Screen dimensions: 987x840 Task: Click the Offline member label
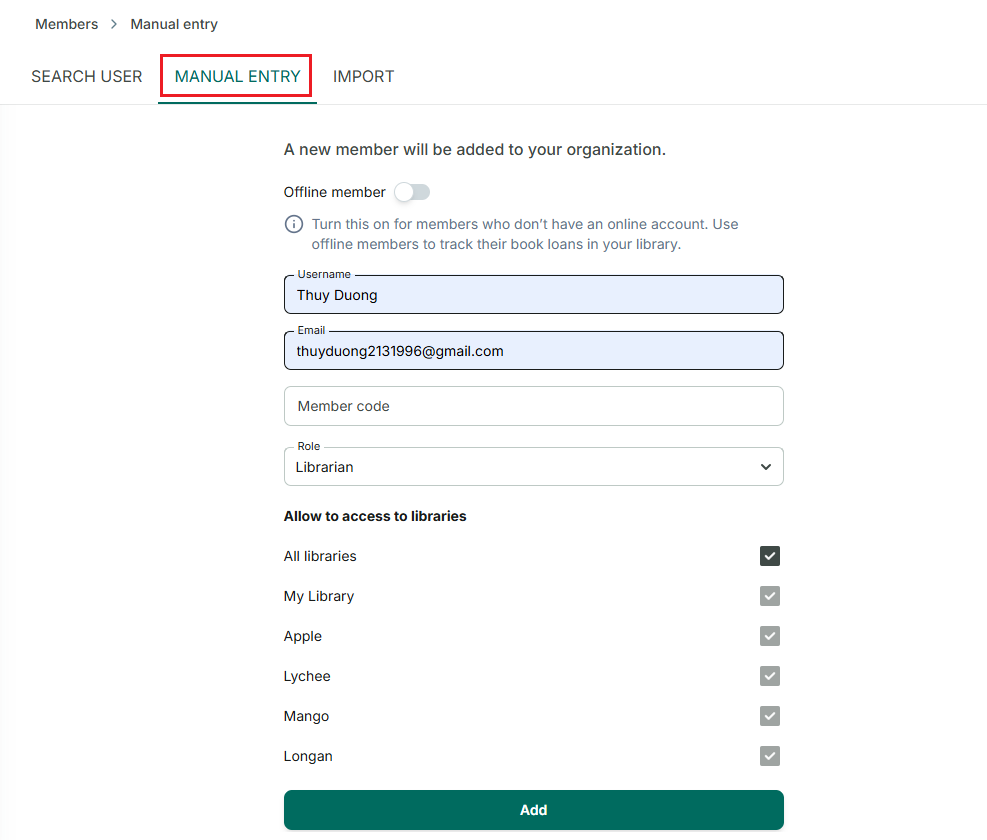(334, 192)
